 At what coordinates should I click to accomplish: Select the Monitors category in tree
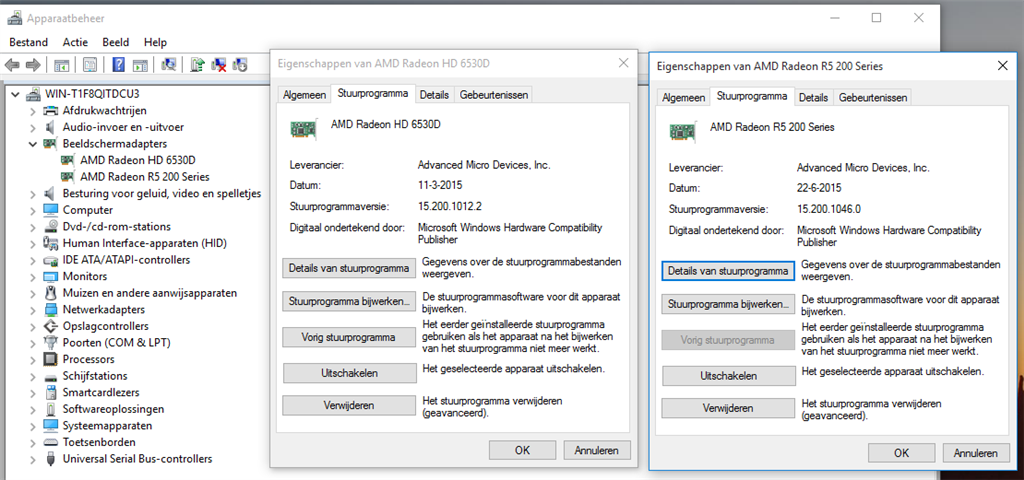(85, 276)
